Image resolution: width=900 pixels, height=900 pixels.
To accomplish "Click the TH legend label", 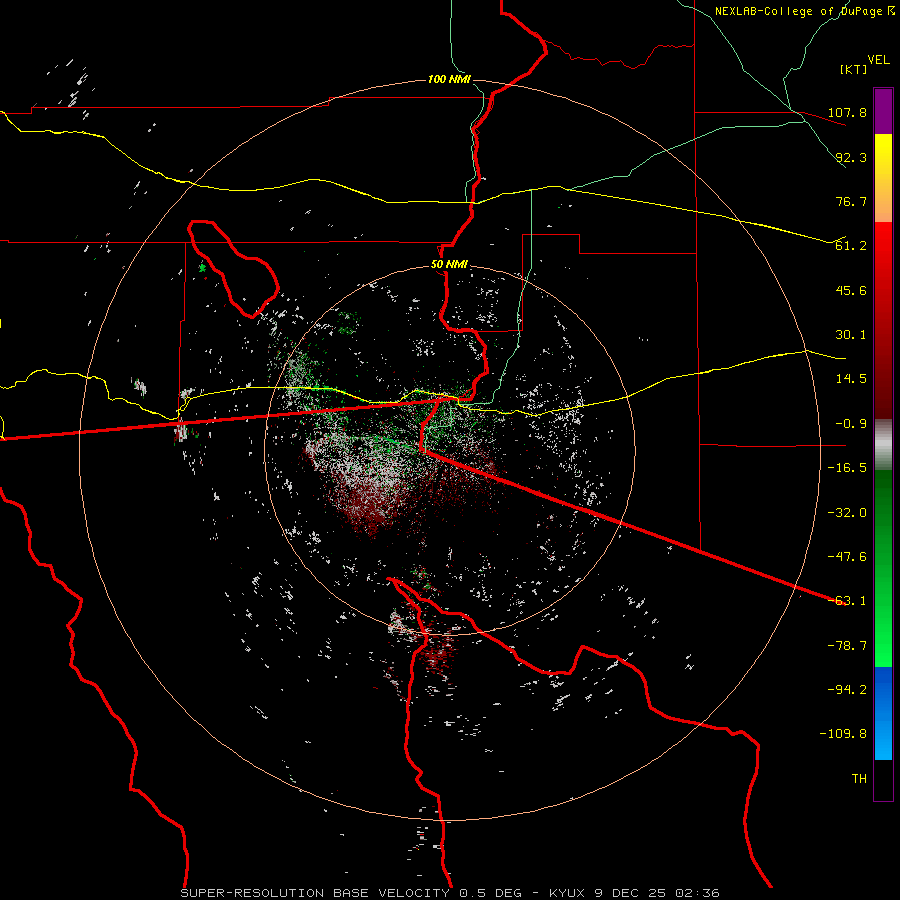I will click(x=859, y=779).
